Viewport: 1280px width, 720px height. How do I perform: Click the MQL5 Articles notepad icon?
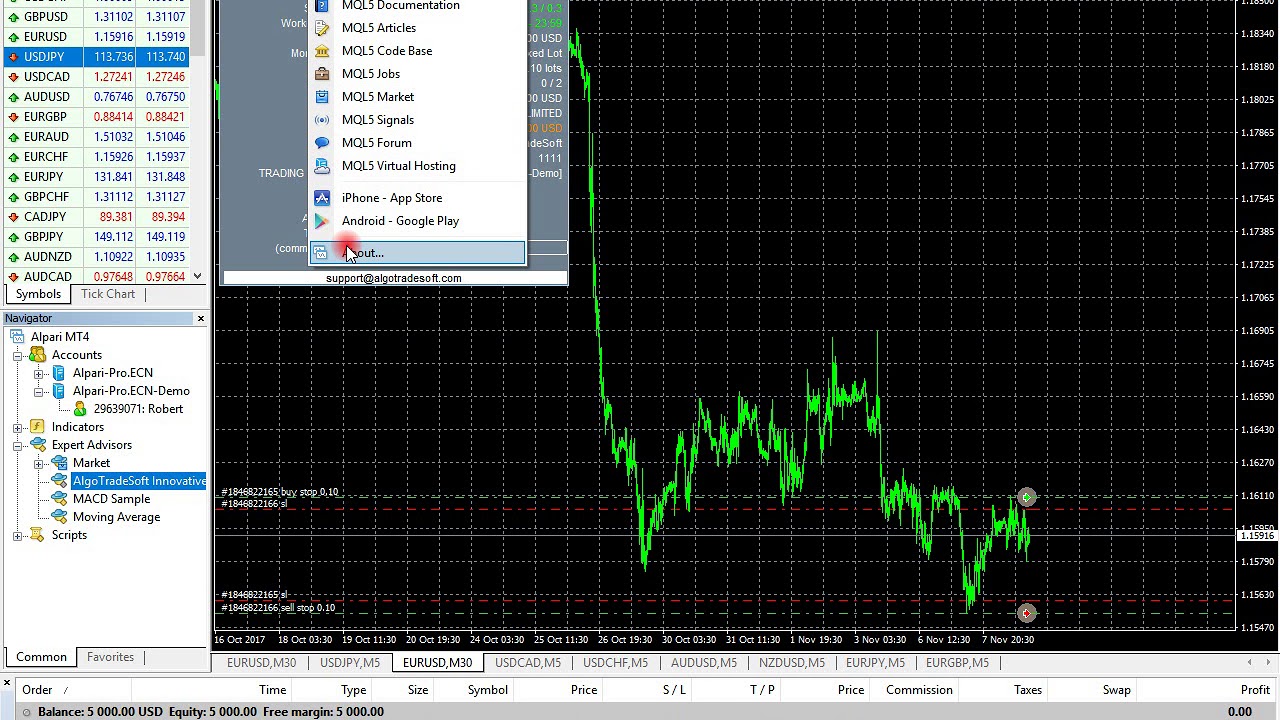(322, 28)
